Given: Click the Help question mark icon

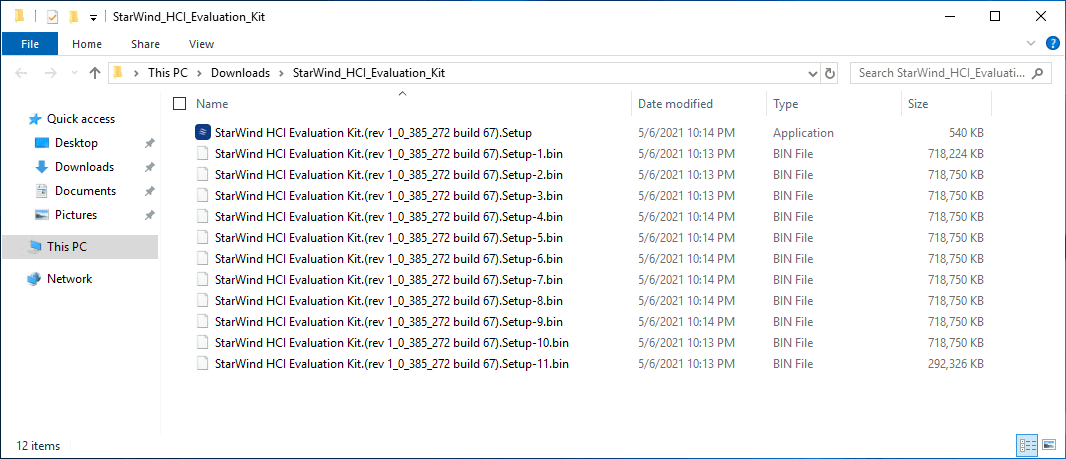Looking at the screenshot, I should (x=1053, y=44).
